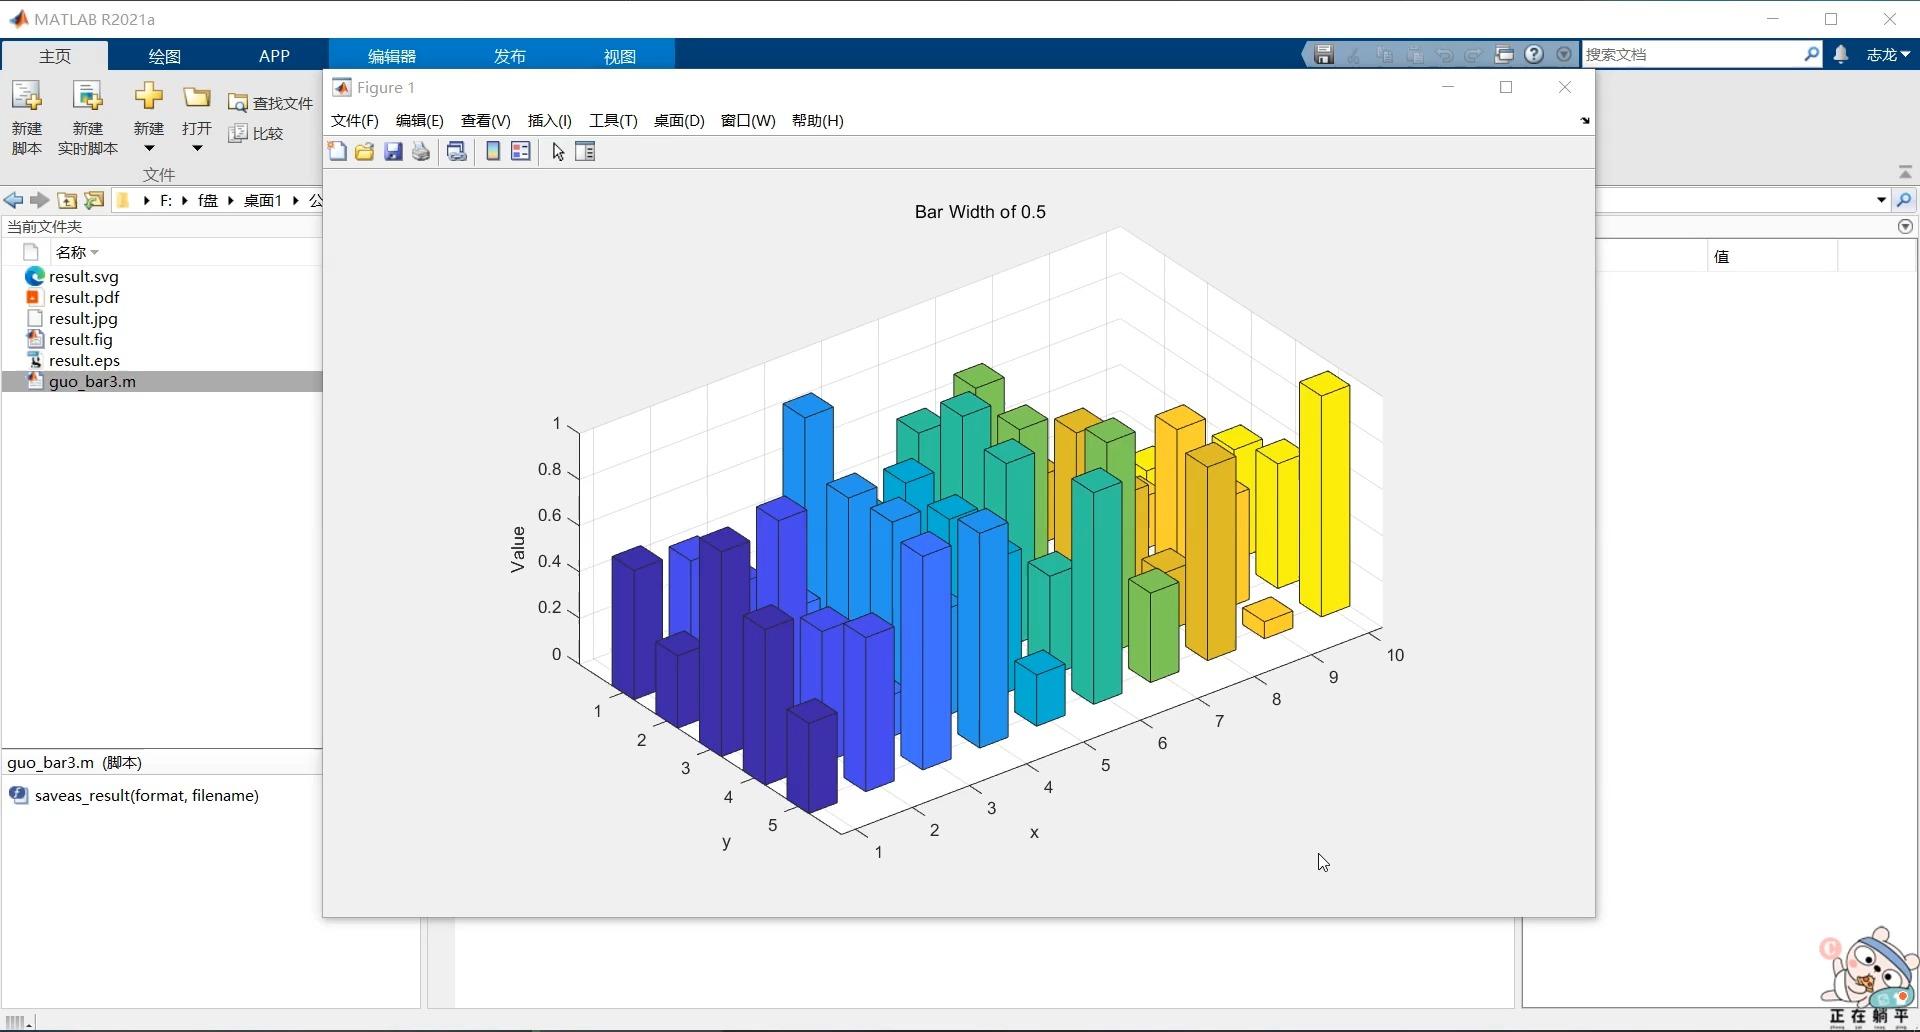The height and width of the screenshot is (1032, 1920).
Task: Open Figure 窗口(W) menu
Action: 748,120
